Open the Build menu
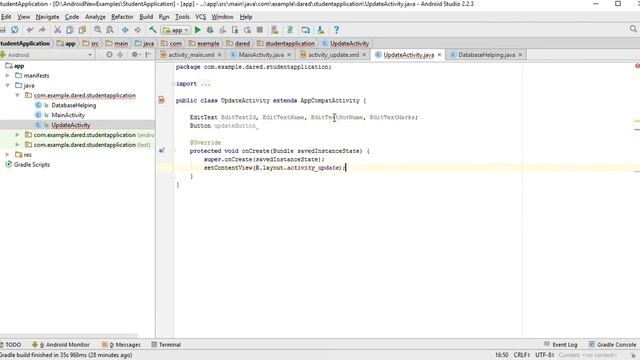The image size is (640, 360). [x=146, y=17]
